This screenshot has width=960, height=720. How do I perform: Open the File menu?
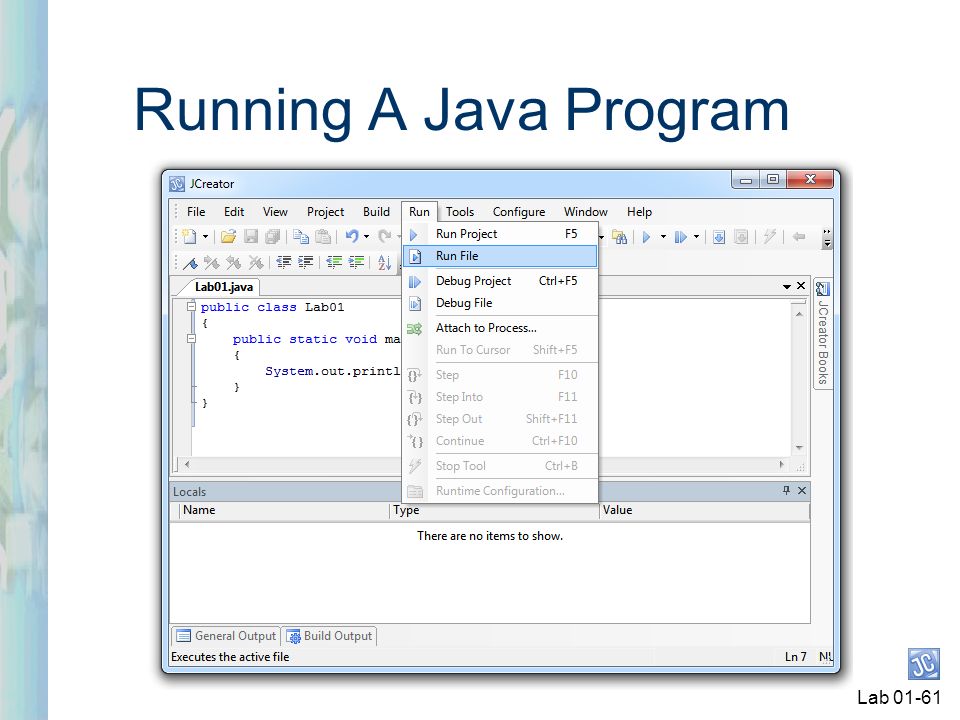coord(196,212)
